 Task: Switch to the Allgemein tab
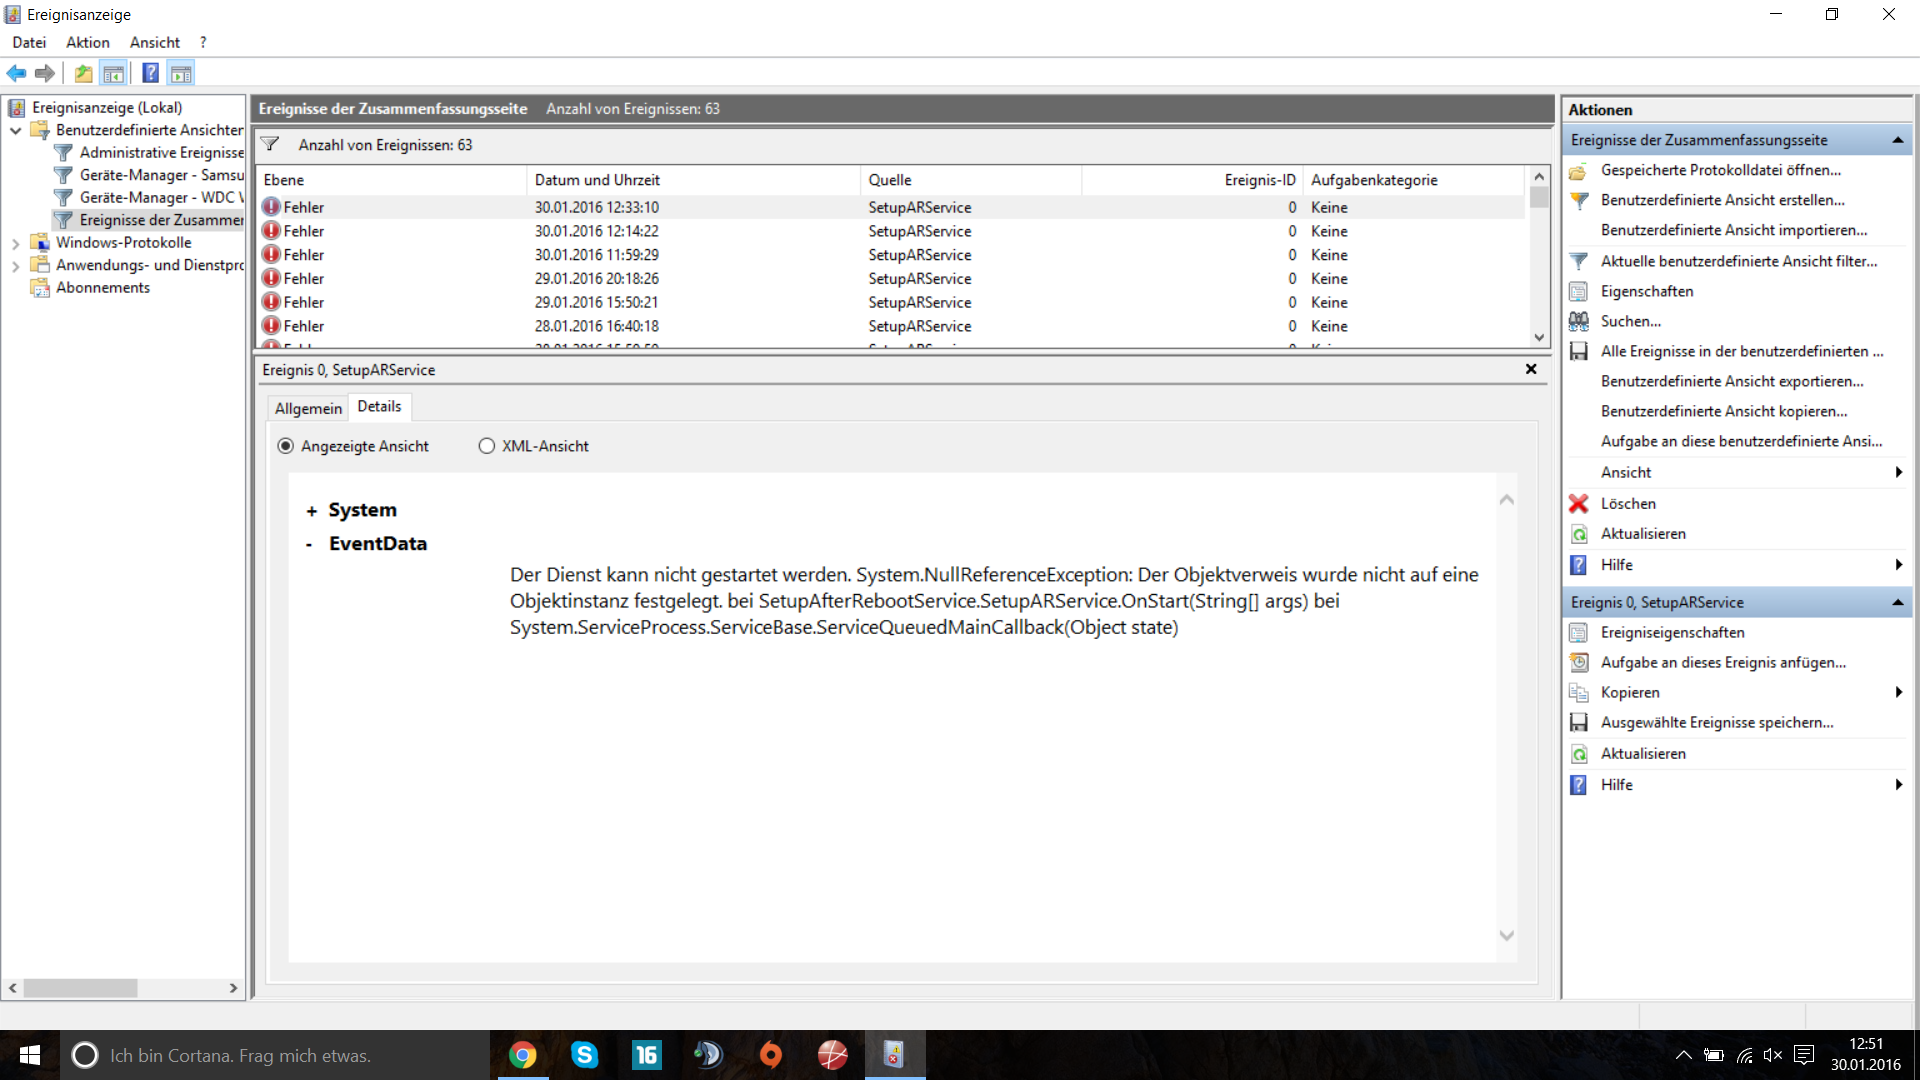[x=308, y=408]
